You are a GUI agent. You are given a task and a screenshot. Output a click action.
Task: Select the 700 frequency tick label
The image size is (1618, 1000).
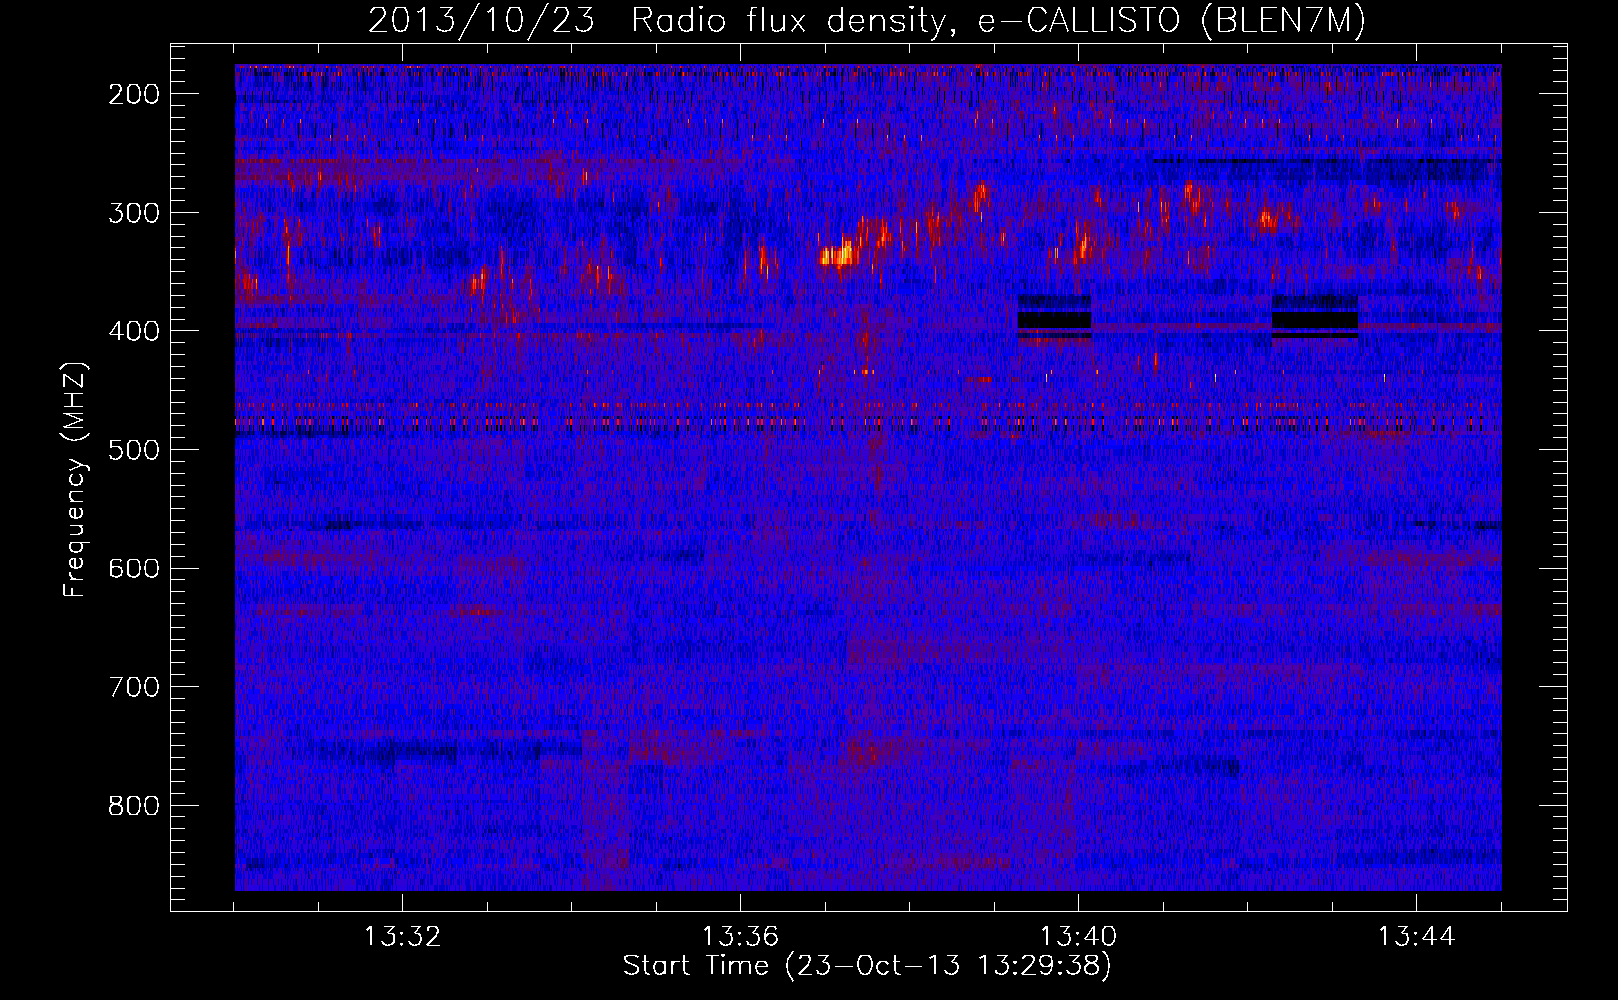point(134,687)
